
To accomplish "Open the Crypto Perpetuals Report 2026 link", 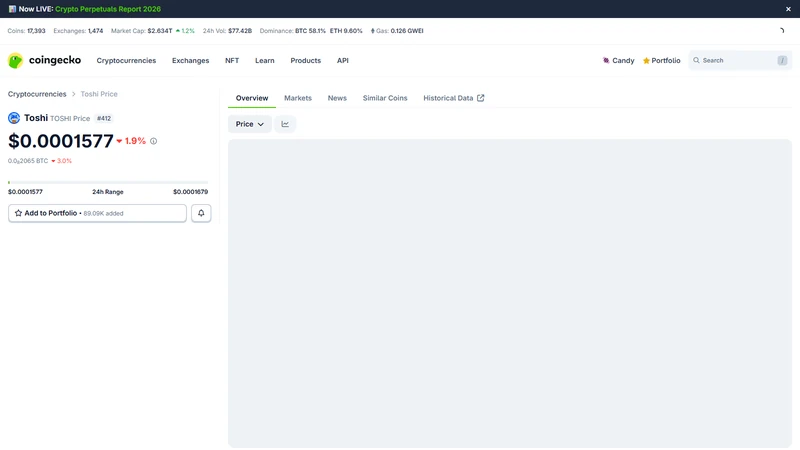I will tap(108, 9).
